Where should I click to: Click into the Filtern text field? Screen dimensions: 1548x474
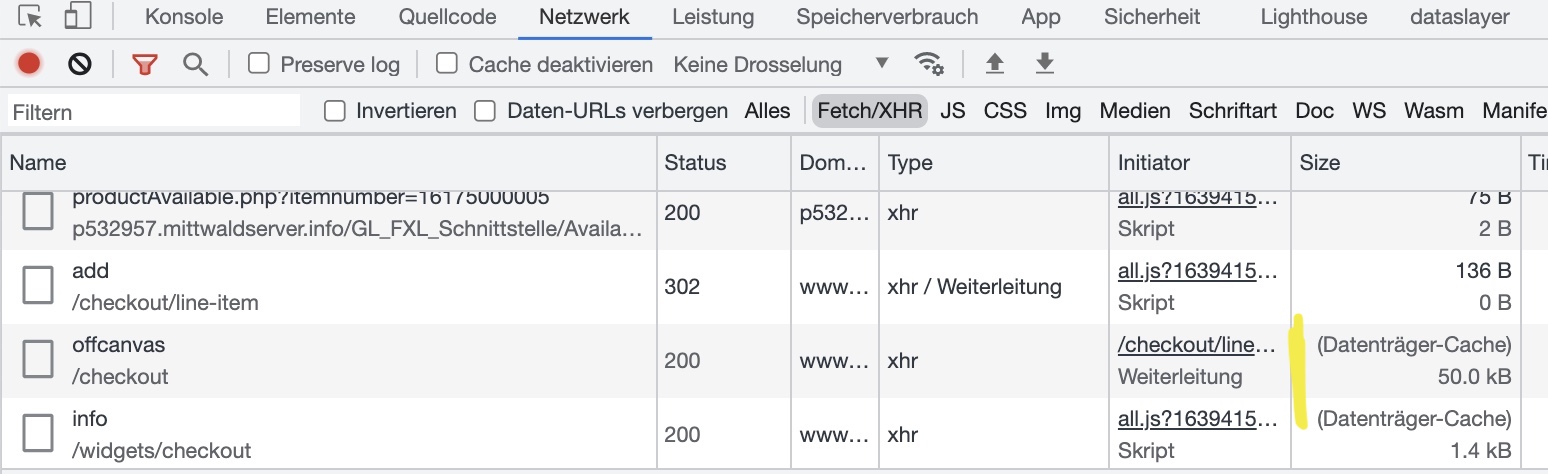point(154,111)
